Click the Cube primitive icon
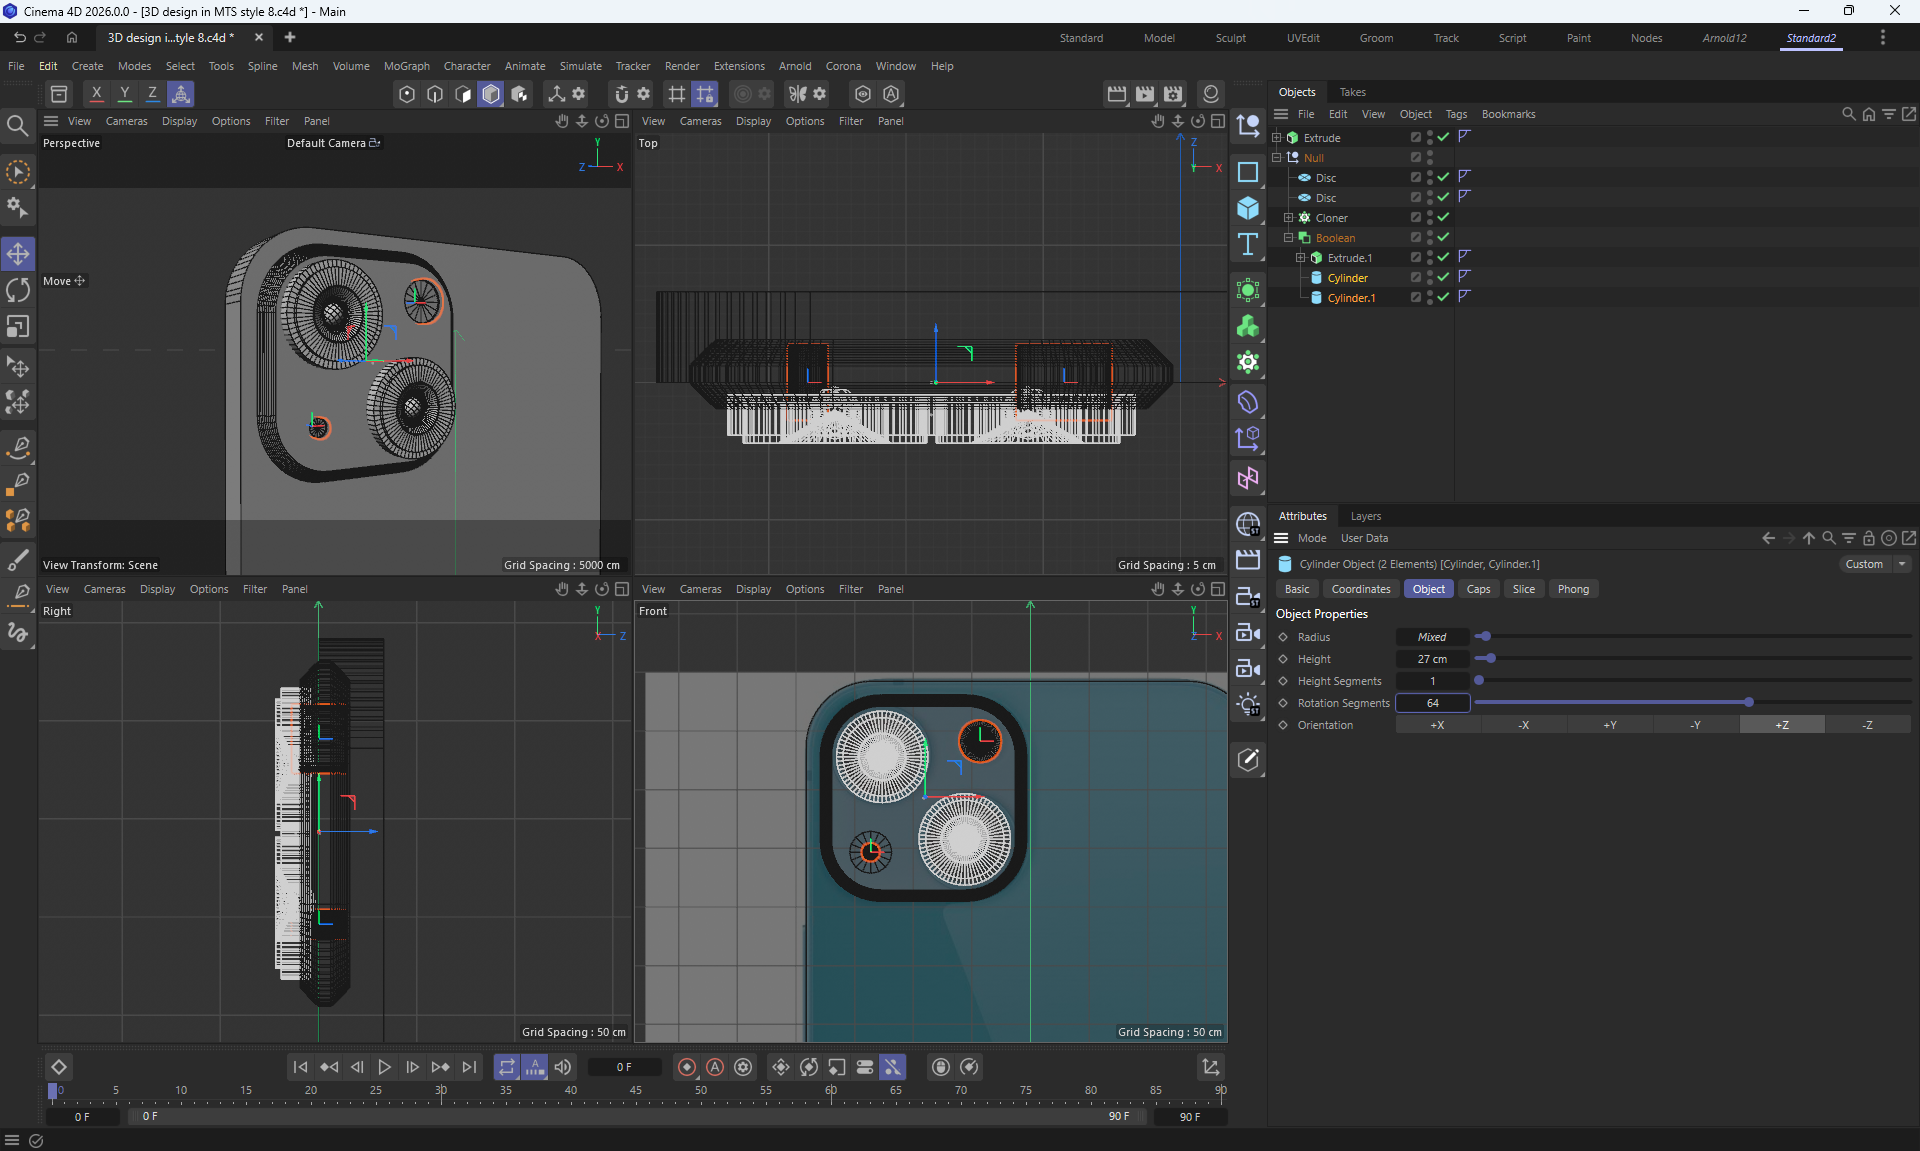The height and width of the screenshot is (1151, 1920). [1247, 208]
